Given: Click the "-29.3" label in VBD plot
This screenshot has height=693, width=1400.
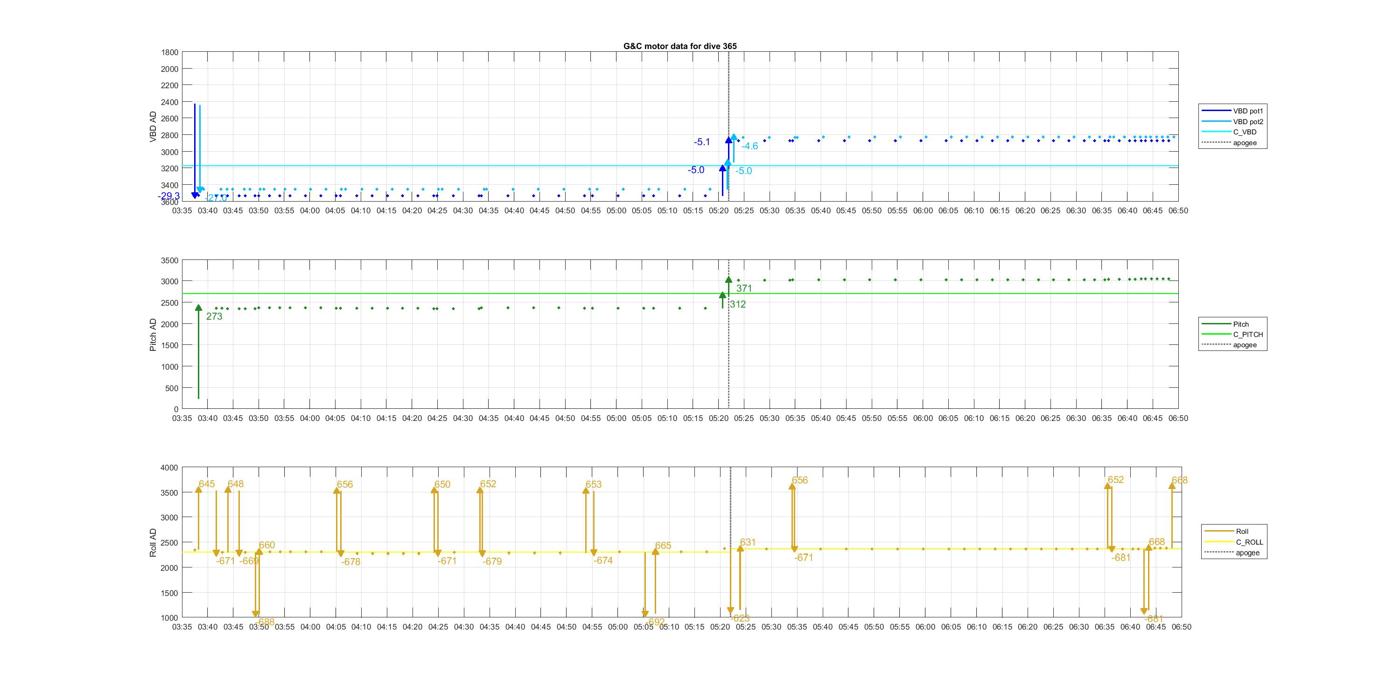Looking at the screenshot, I should 170,197.
